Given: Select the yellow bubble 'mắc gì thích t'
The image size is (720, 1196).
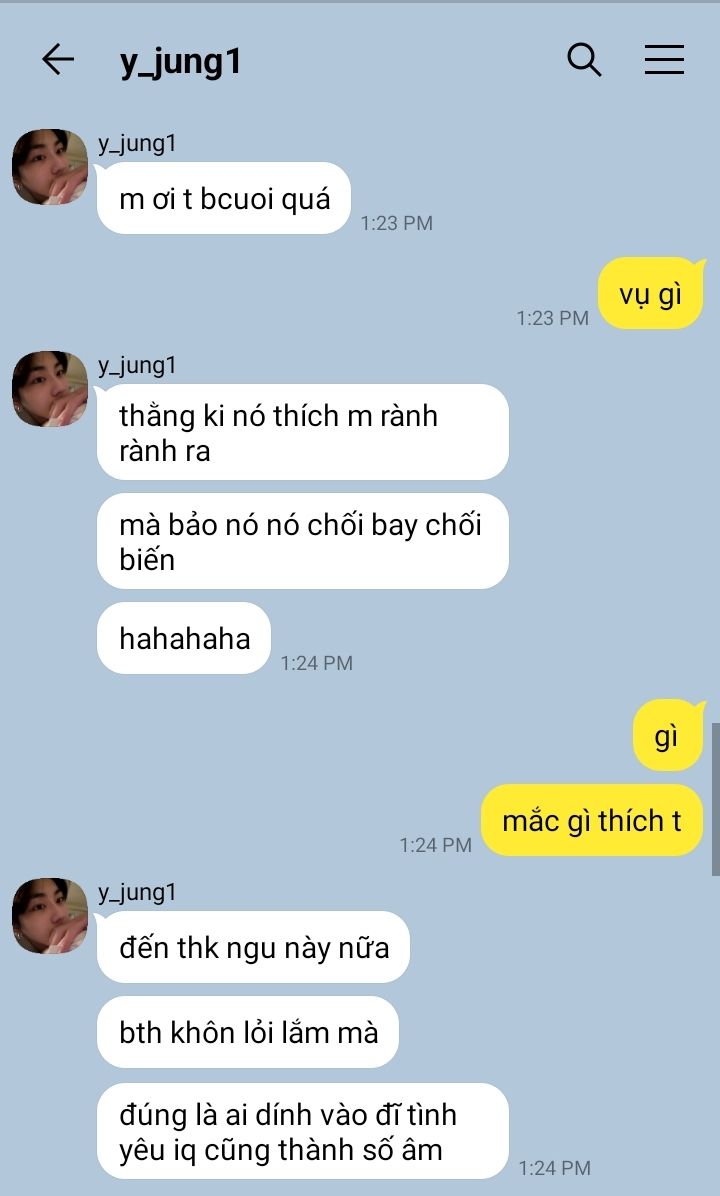Looking at the screenshot, I should [x=592, y=821].
